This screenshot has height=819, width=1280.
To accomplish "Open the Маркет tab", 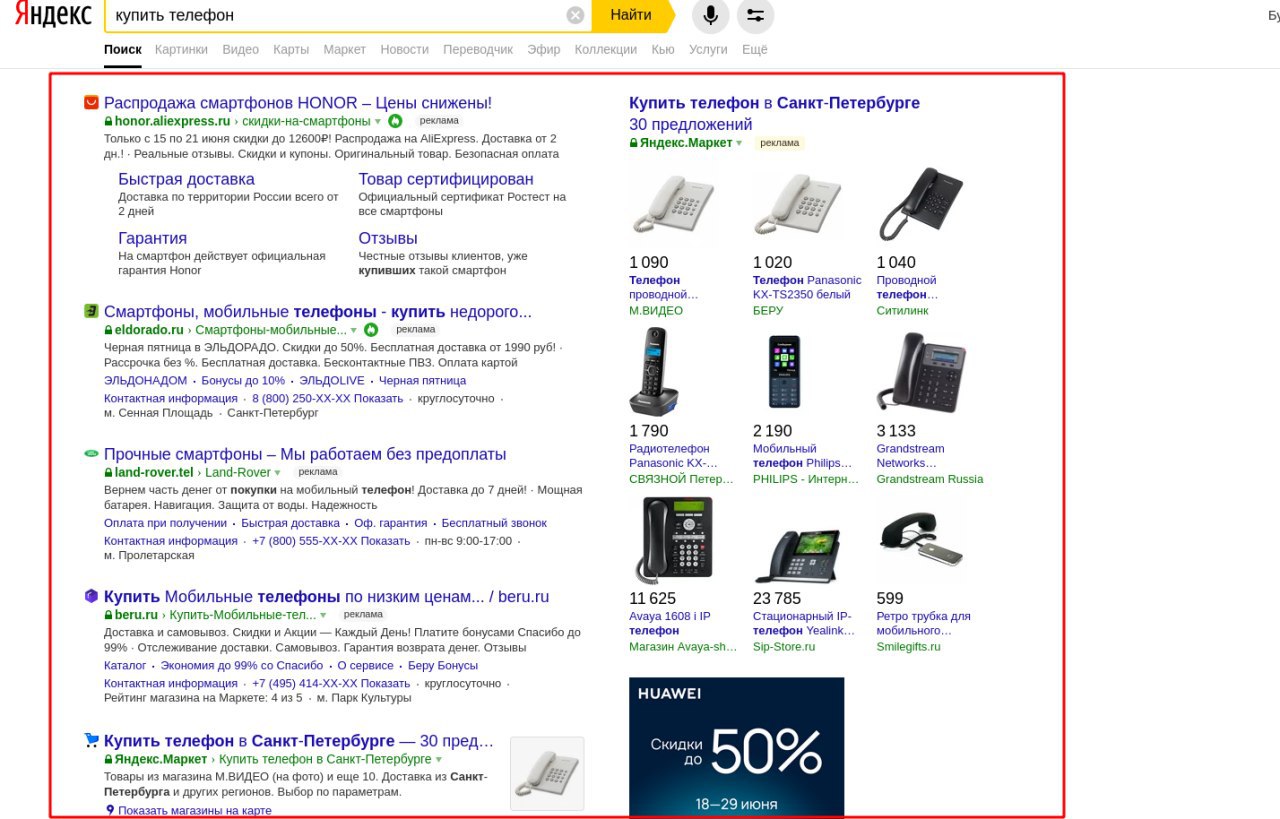I will click(x=345, y=49).
